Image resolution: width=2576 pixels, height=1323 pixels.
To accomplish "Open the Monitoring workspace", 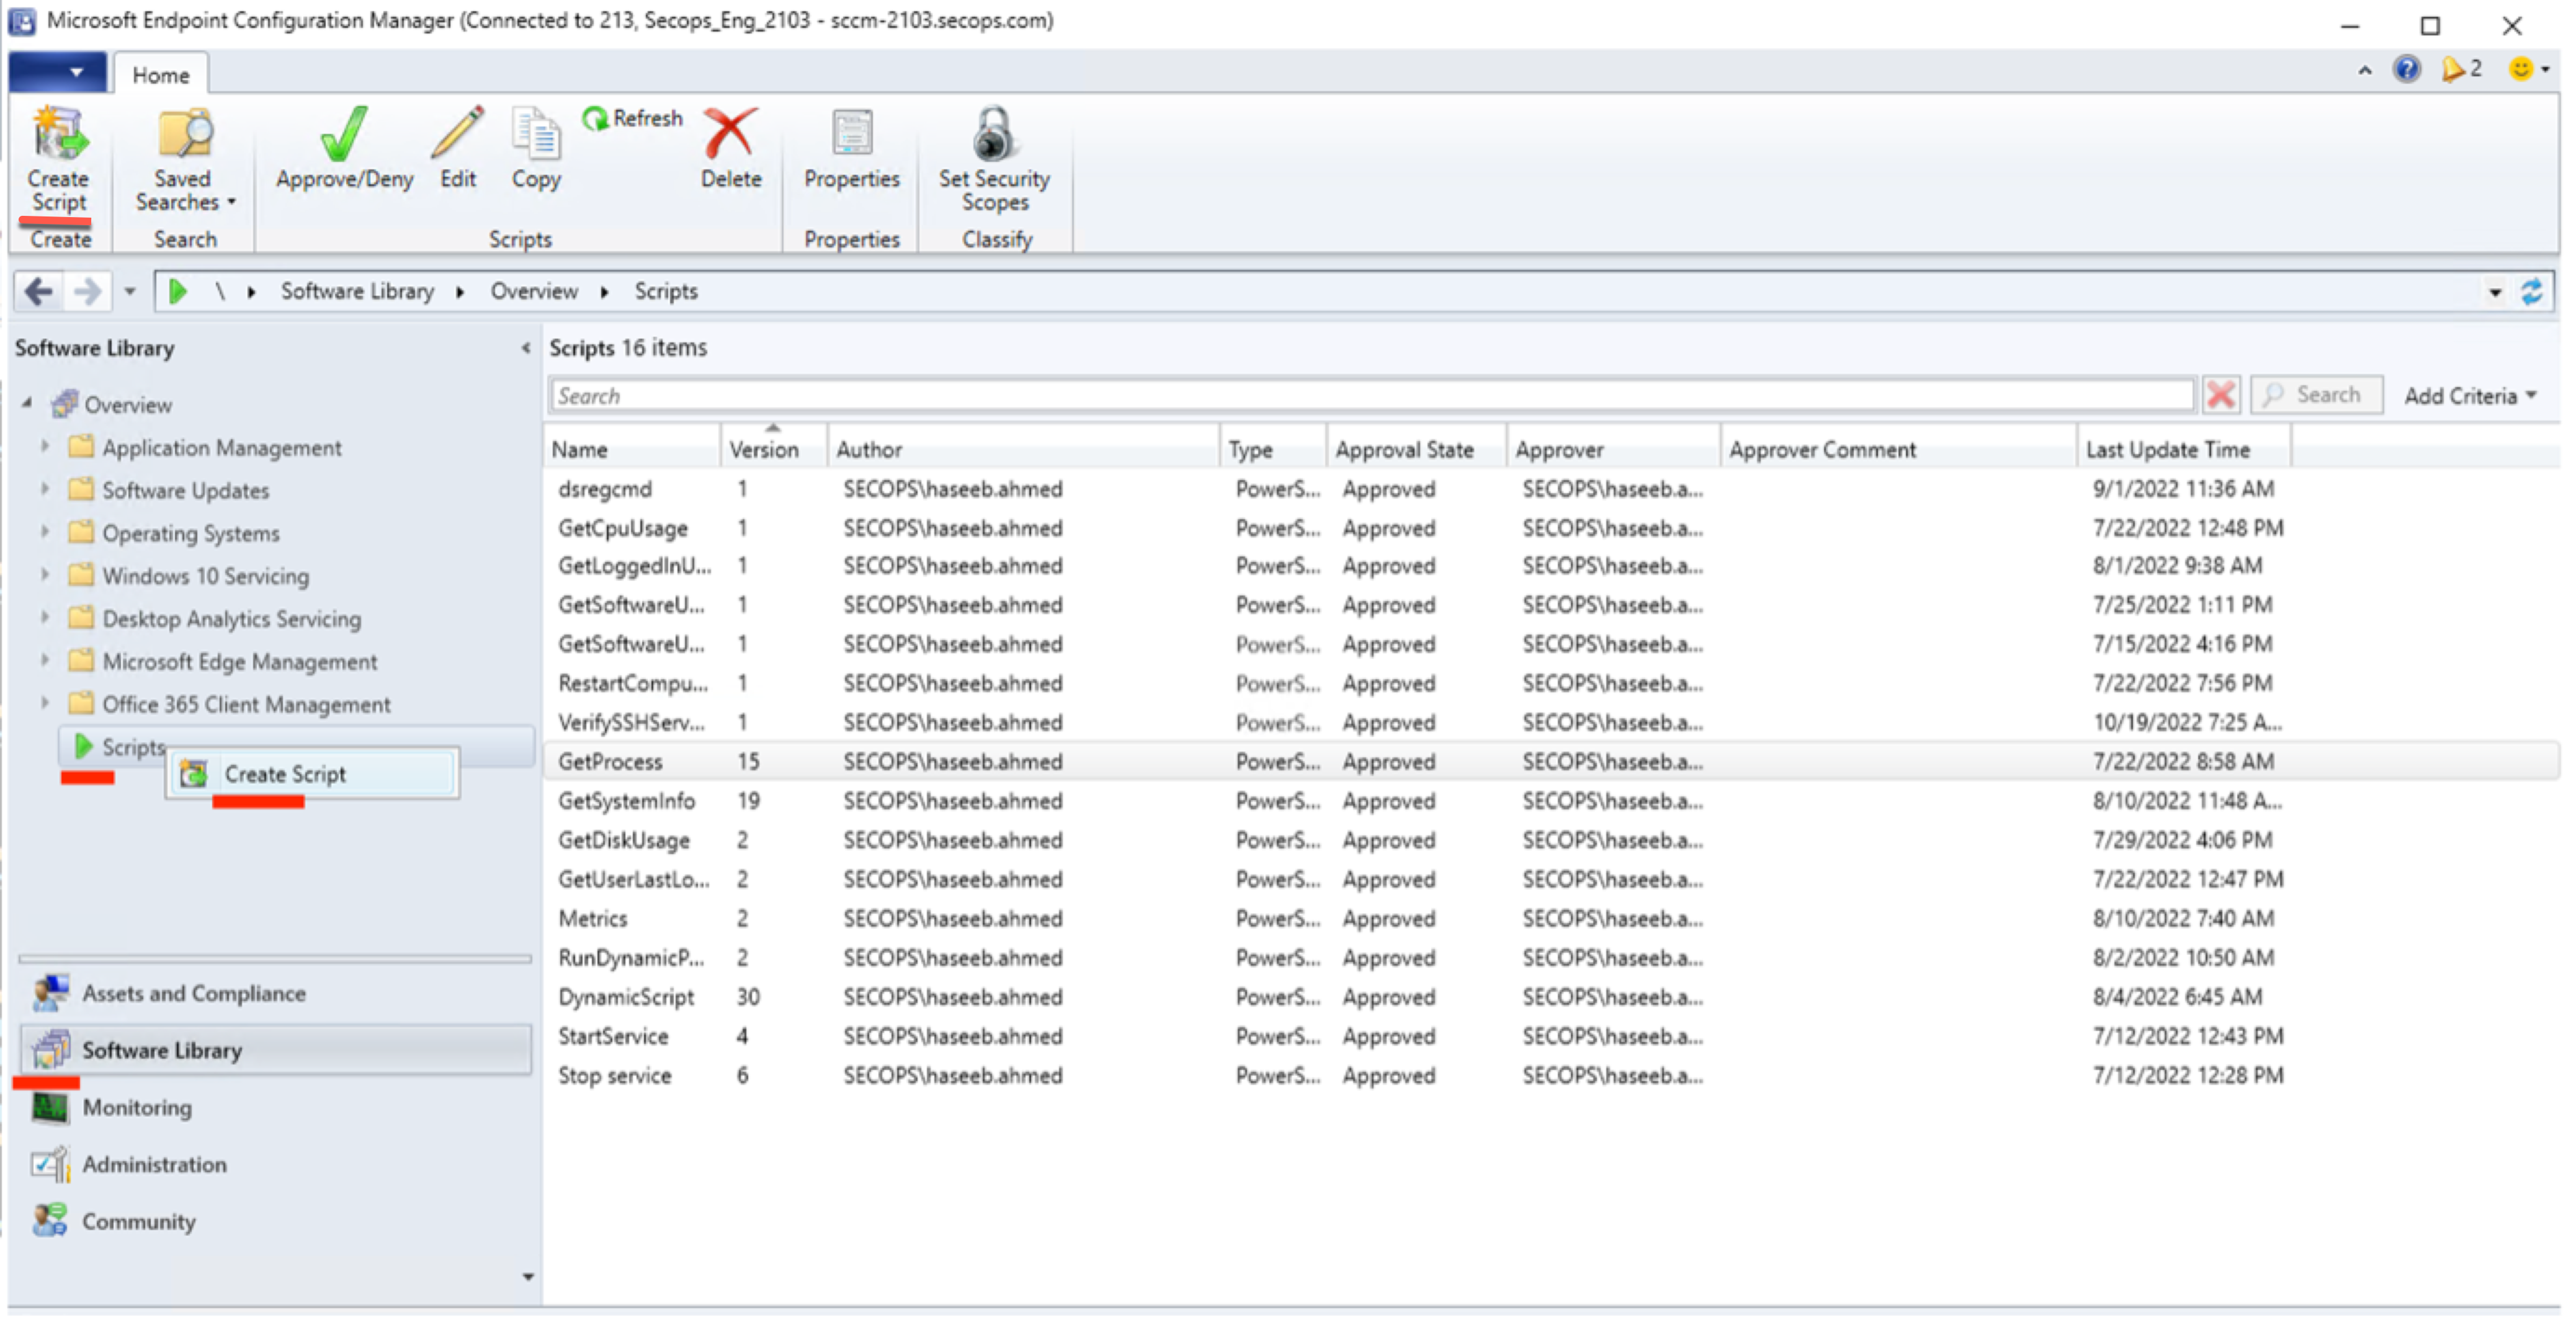I will tap(275, 1108).
